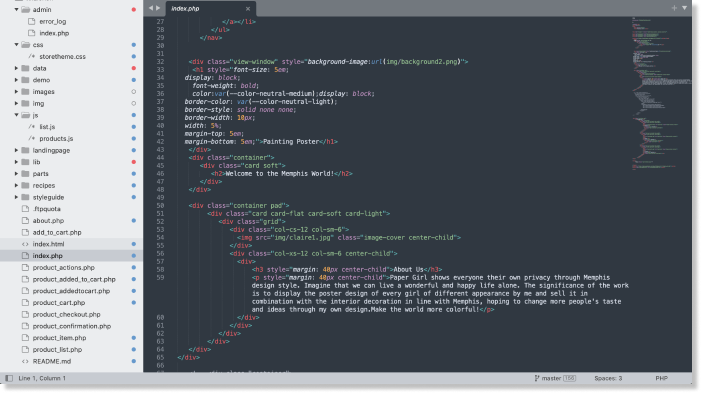The height and width of the screenshot is (393, 701).
Task: Expand the data folder
Action: click(17, 68)
